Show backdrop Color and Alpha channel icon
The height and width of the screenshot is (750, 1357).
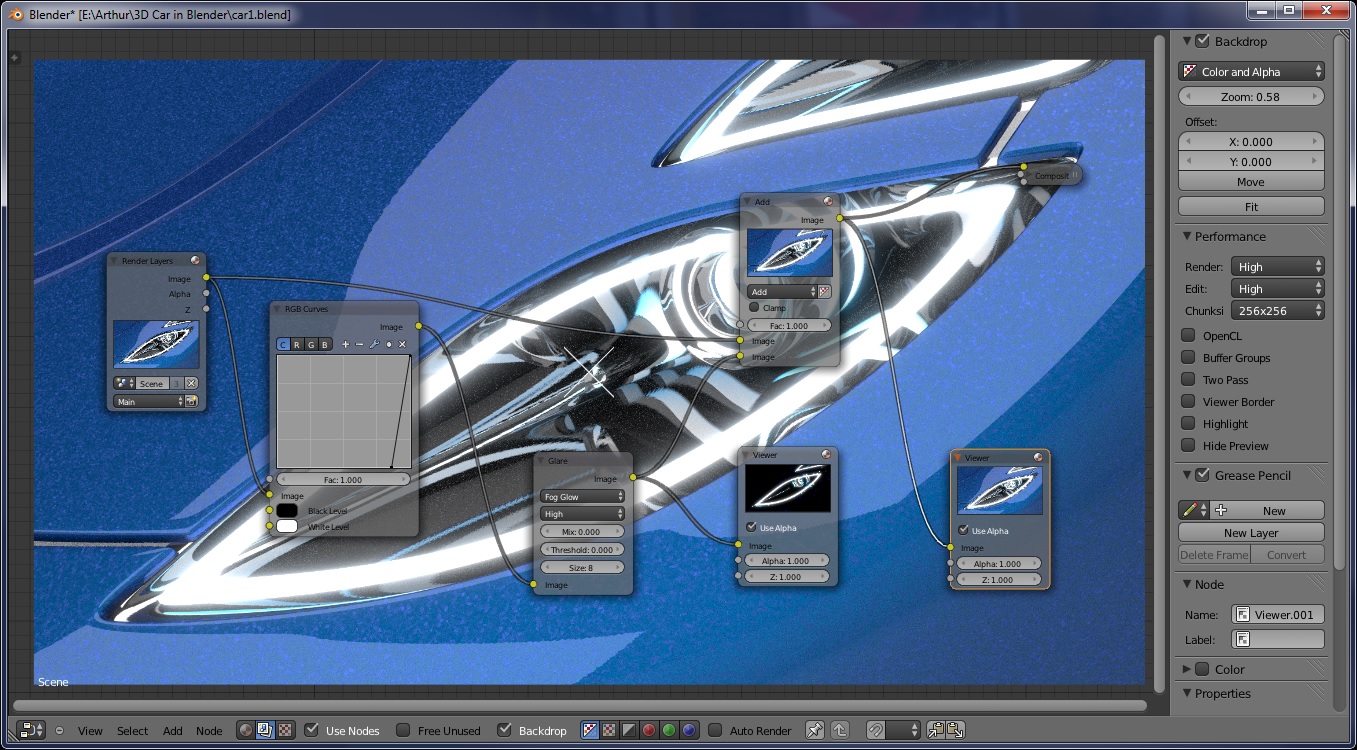click(x=589, y=730)
